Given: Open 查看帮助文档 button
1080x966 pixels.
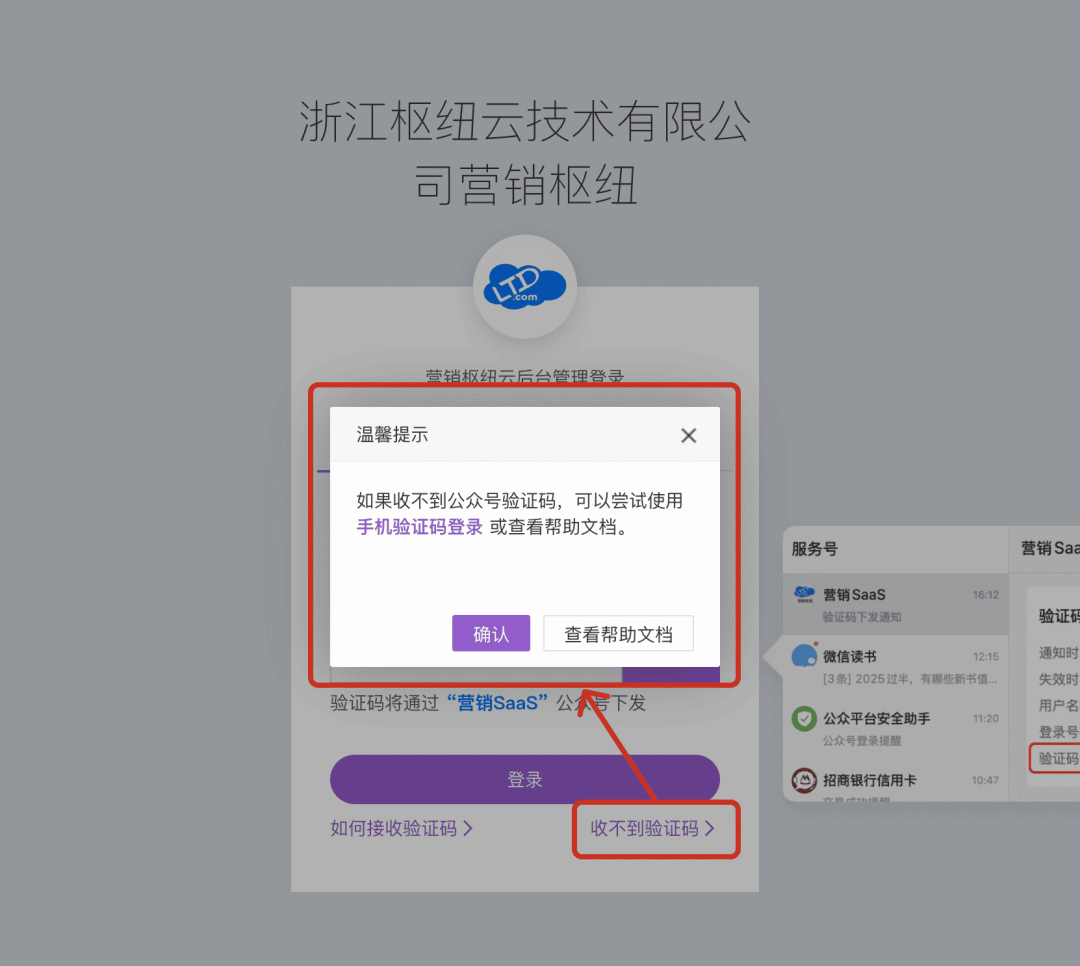Looking at the screenshot, I should click(x=619, y=633).
